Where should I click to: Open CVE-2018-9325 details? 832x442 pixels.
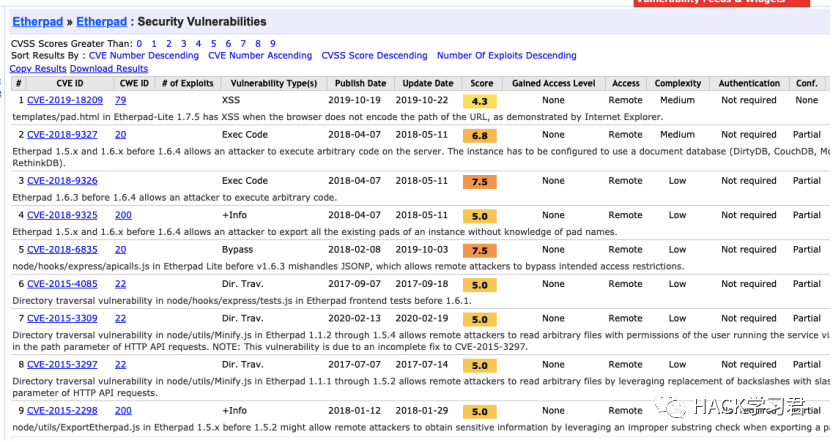point(62,215)
